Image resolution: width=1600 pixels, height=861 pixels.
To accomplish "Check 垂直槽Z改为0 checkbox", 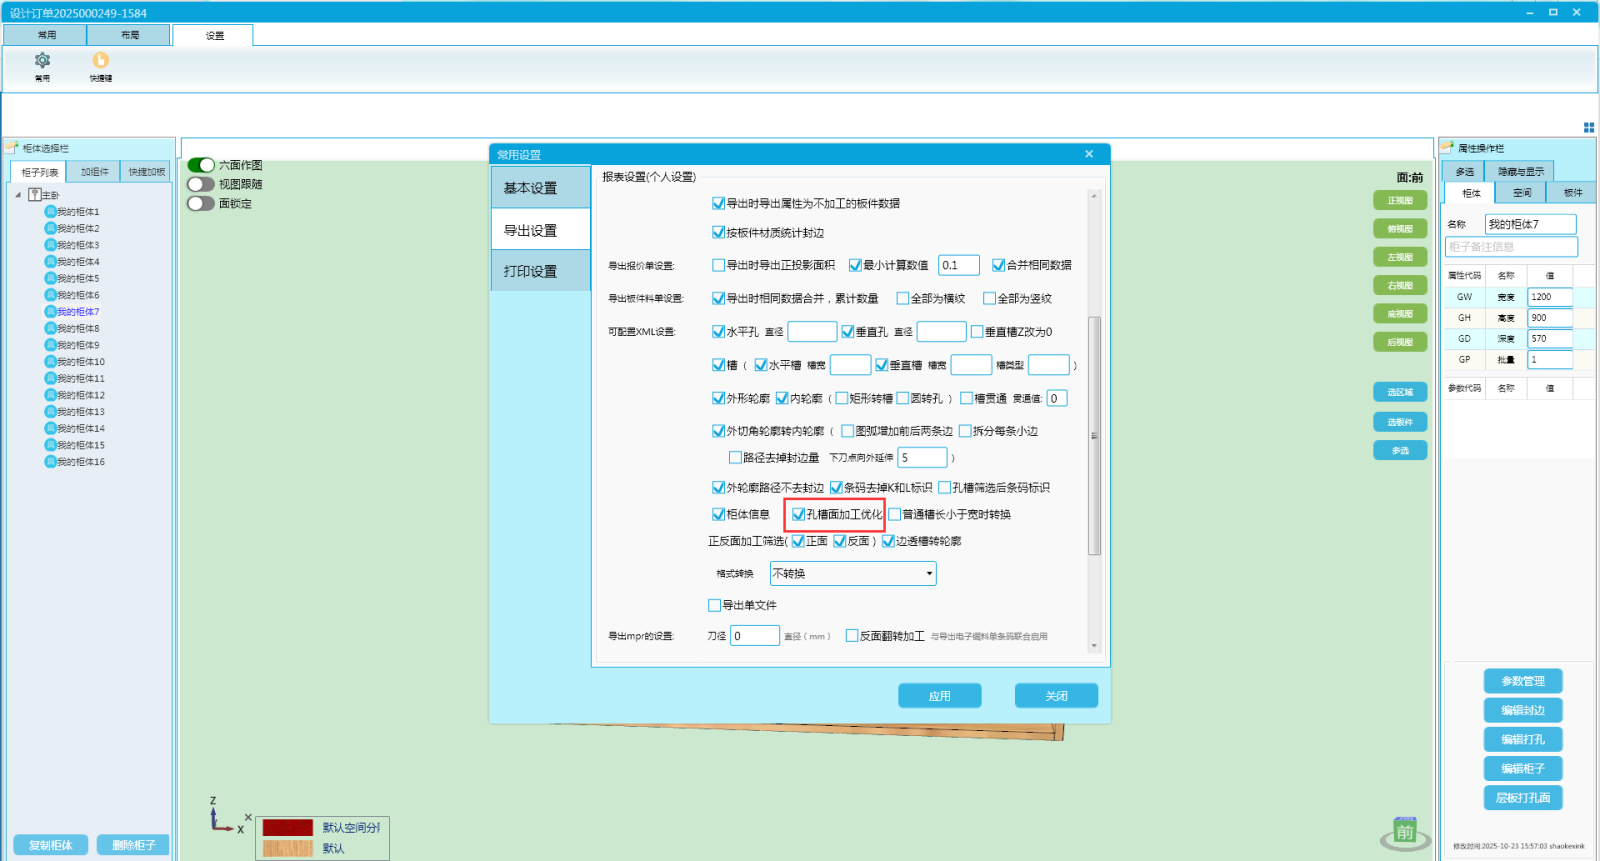I will click(977, 332).
